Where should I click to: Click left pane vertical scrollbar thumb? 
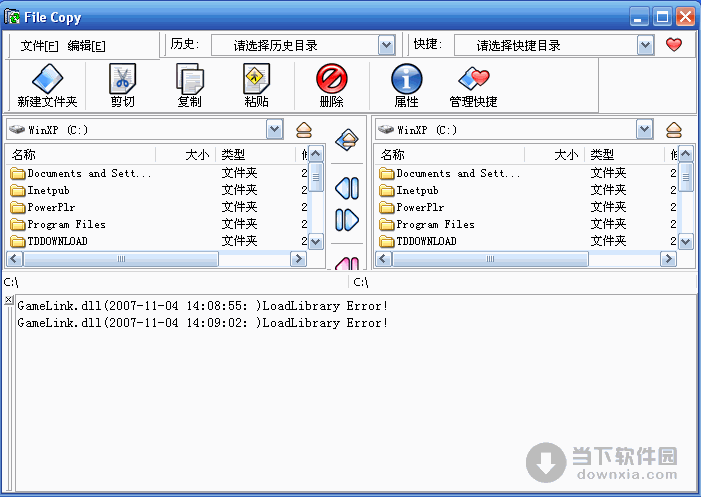[316, 177]
